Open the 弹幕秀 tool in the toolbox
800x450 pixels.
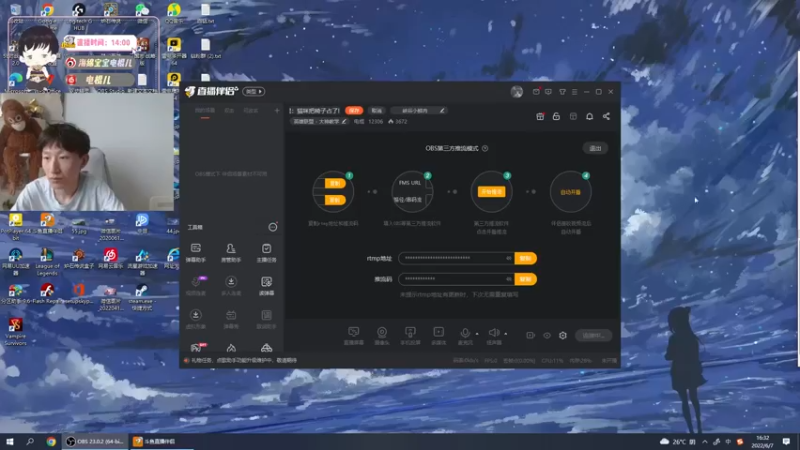coord(231,319)
